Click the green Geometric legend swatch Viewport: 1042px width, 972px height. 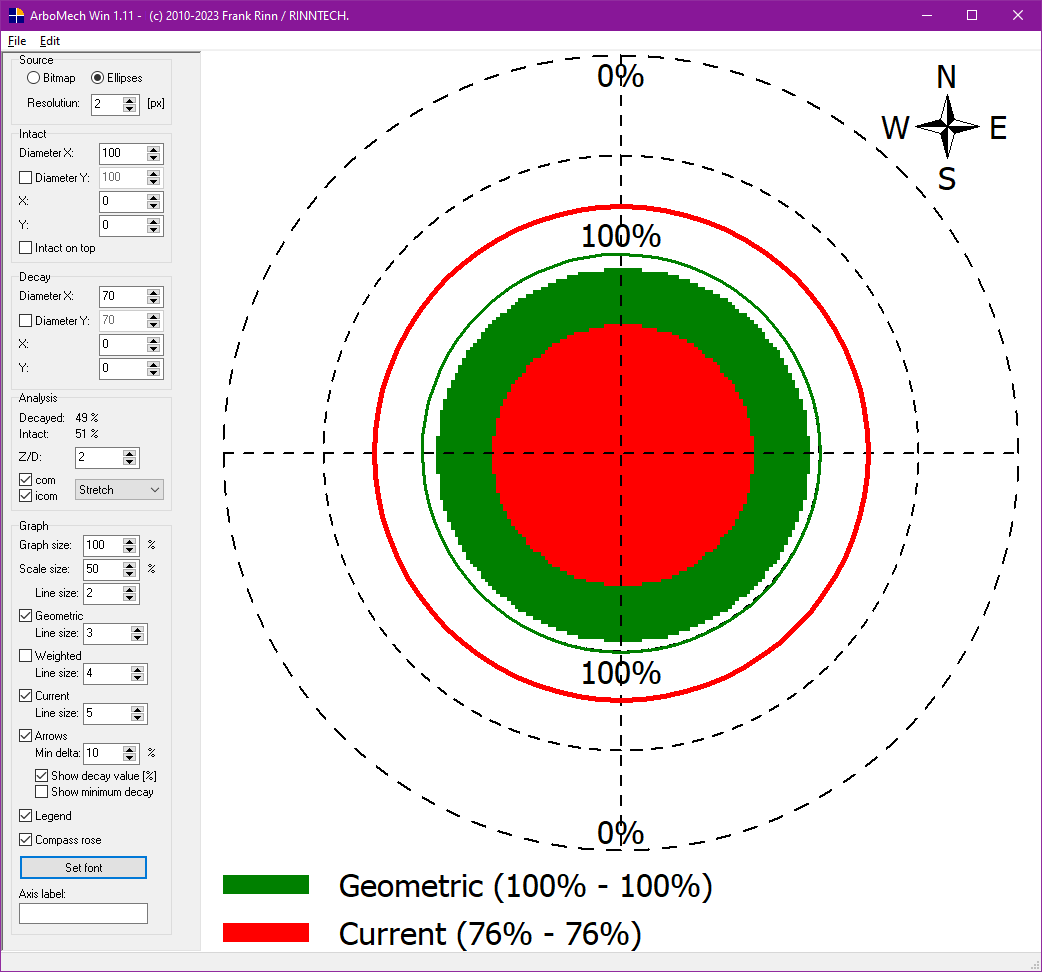click(x=265, y=884)
